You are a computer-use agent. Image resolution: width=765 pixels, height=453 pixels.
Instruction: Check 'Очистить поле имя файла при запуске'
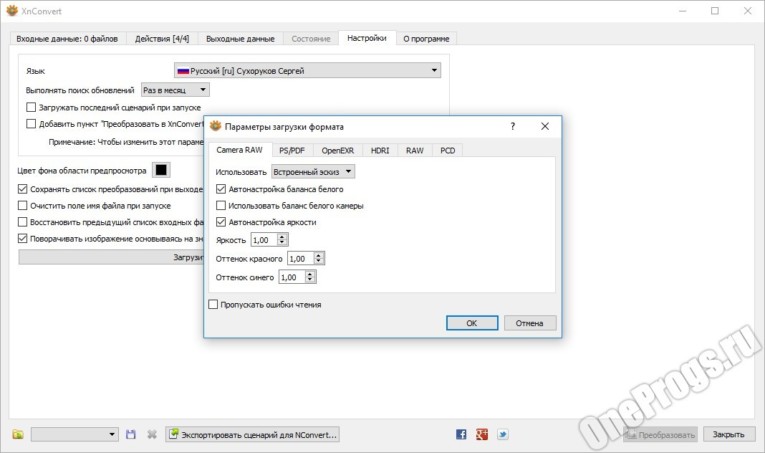point(22,205)
